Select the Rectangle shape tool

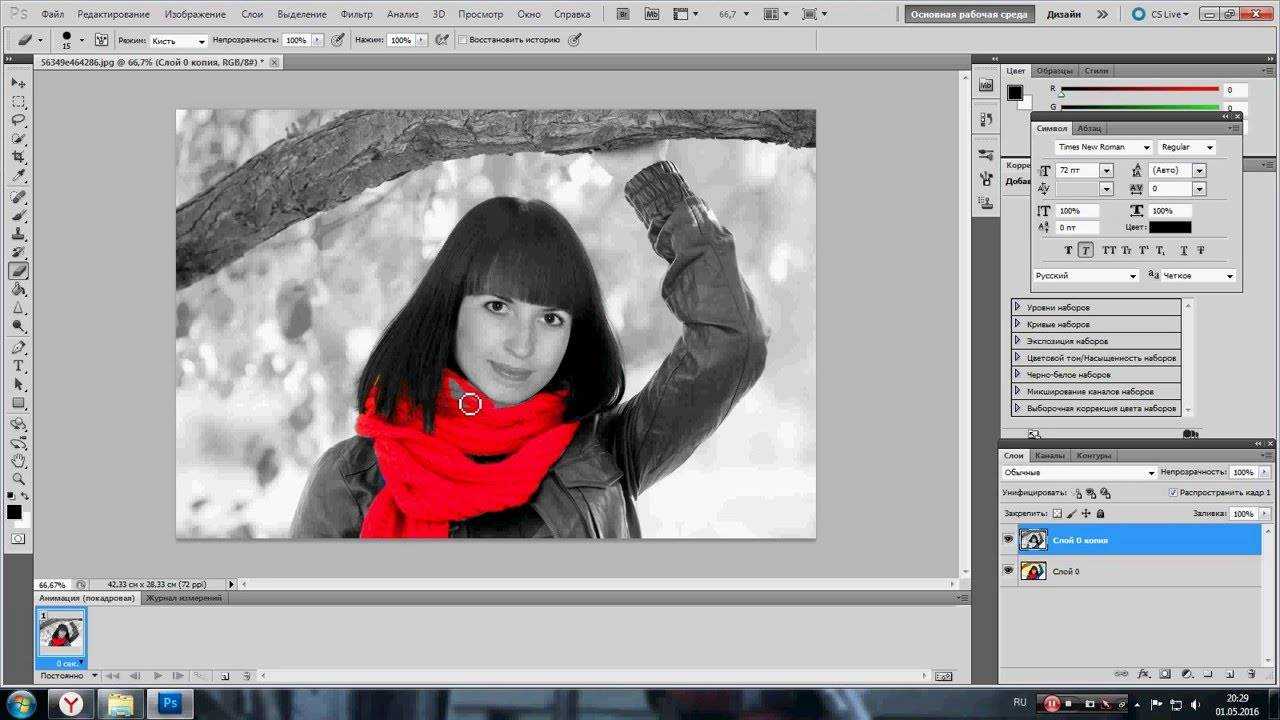point(18,403)
